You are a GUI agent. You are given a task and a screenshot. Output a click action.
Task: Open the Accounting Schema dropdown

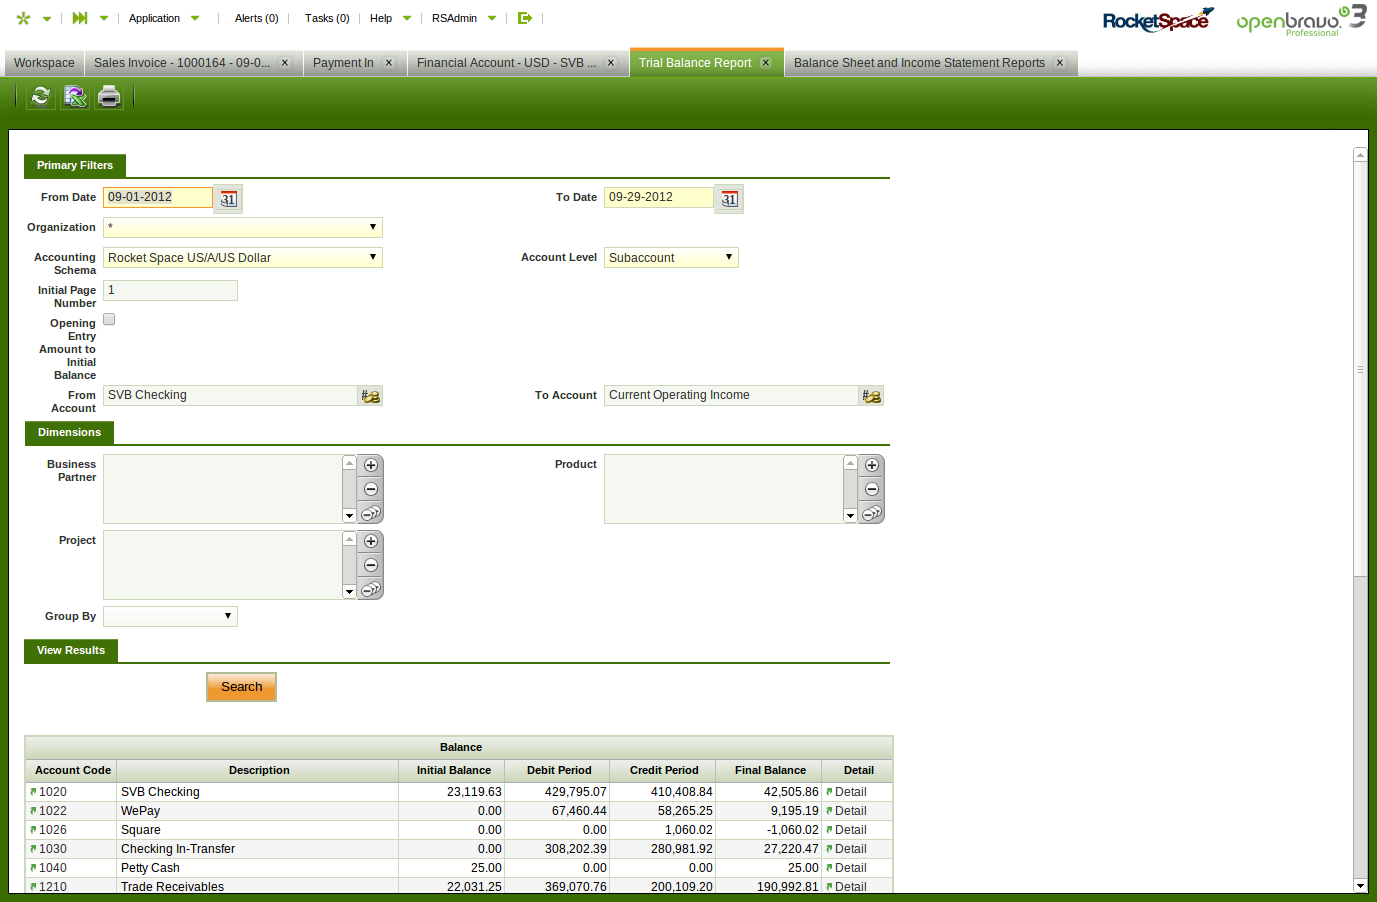242,258
